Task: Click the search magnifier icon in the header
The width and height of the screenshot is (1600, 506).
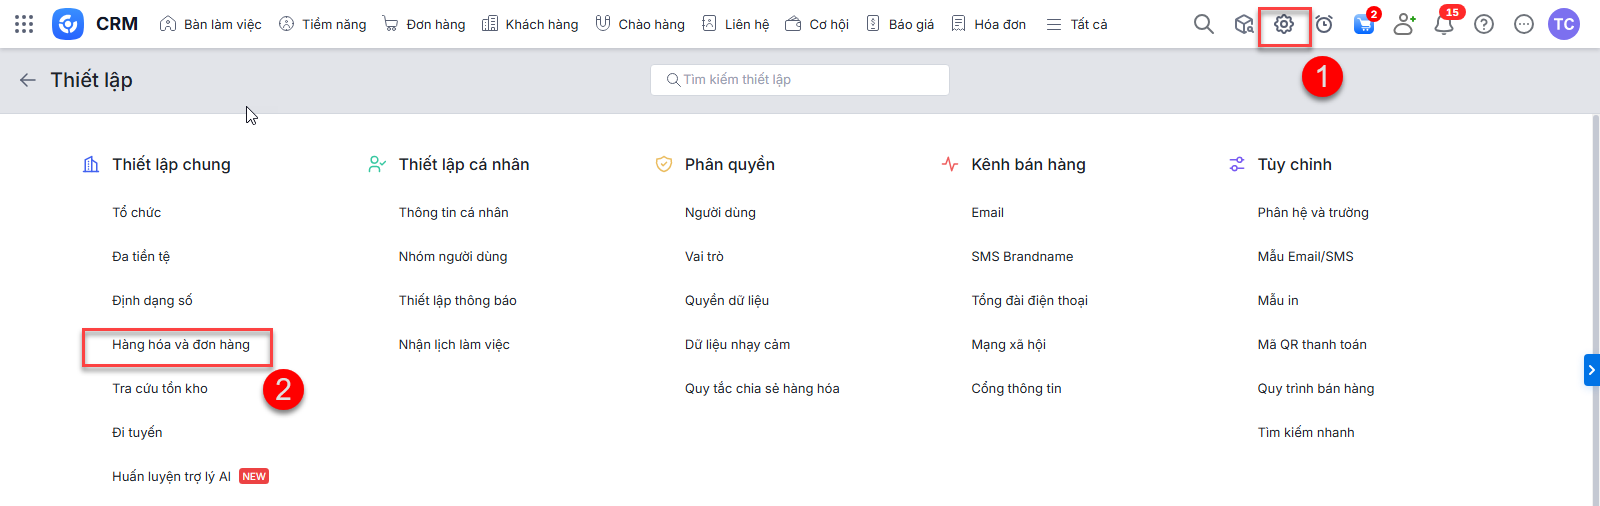Action: 1203,24
